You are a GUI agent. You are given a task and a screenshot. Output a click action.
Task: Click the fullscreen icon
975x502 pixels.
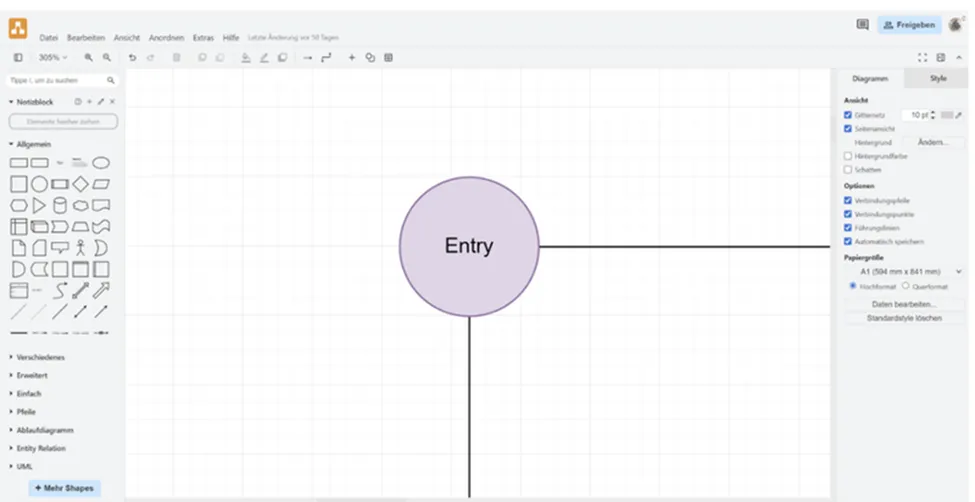923,57
